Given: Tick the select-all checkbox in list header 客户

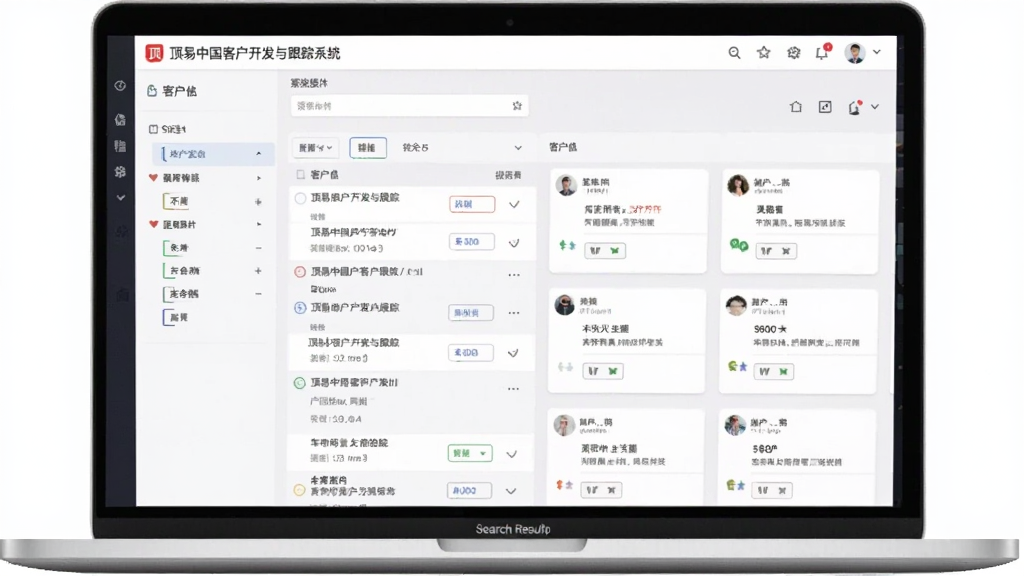Looking at the screenshot, I should pos(300,174).
